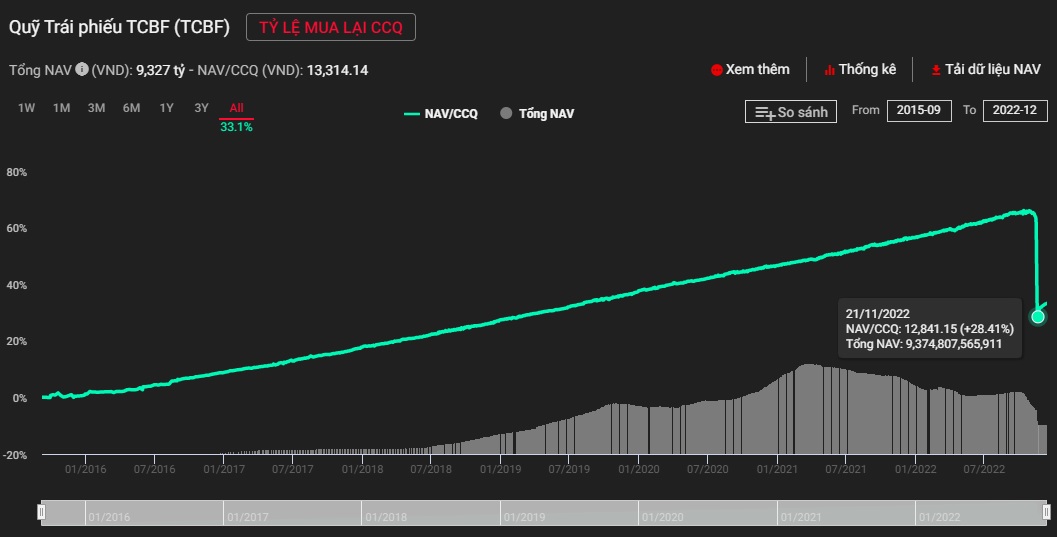Switch to the 1M time range
The height and width of the screenshot is (537, 1057).
pos(62,108)
